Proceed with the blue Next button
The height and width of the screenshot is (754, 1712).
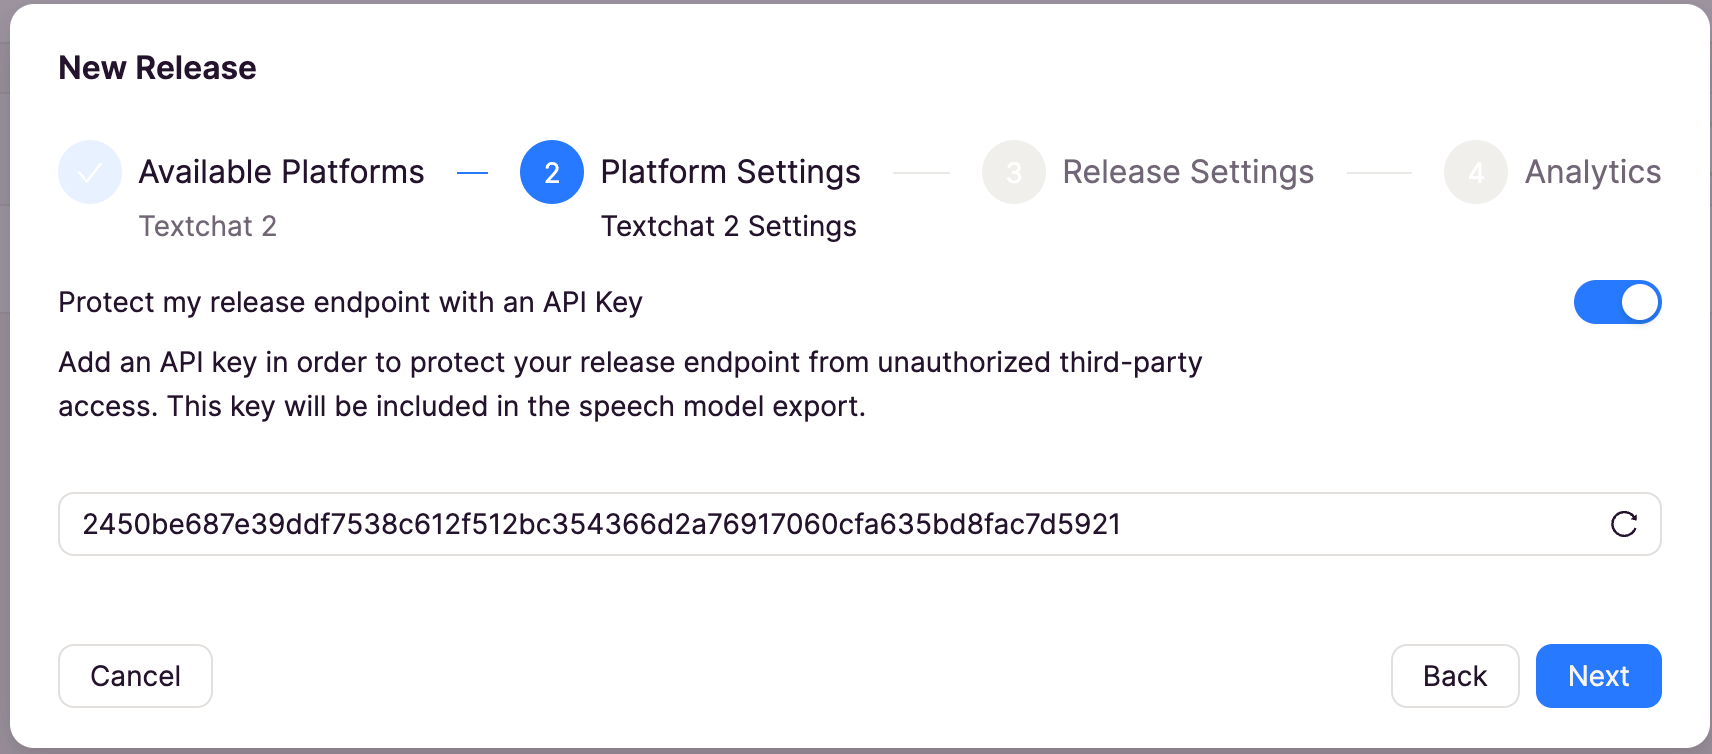point(1599,676)
